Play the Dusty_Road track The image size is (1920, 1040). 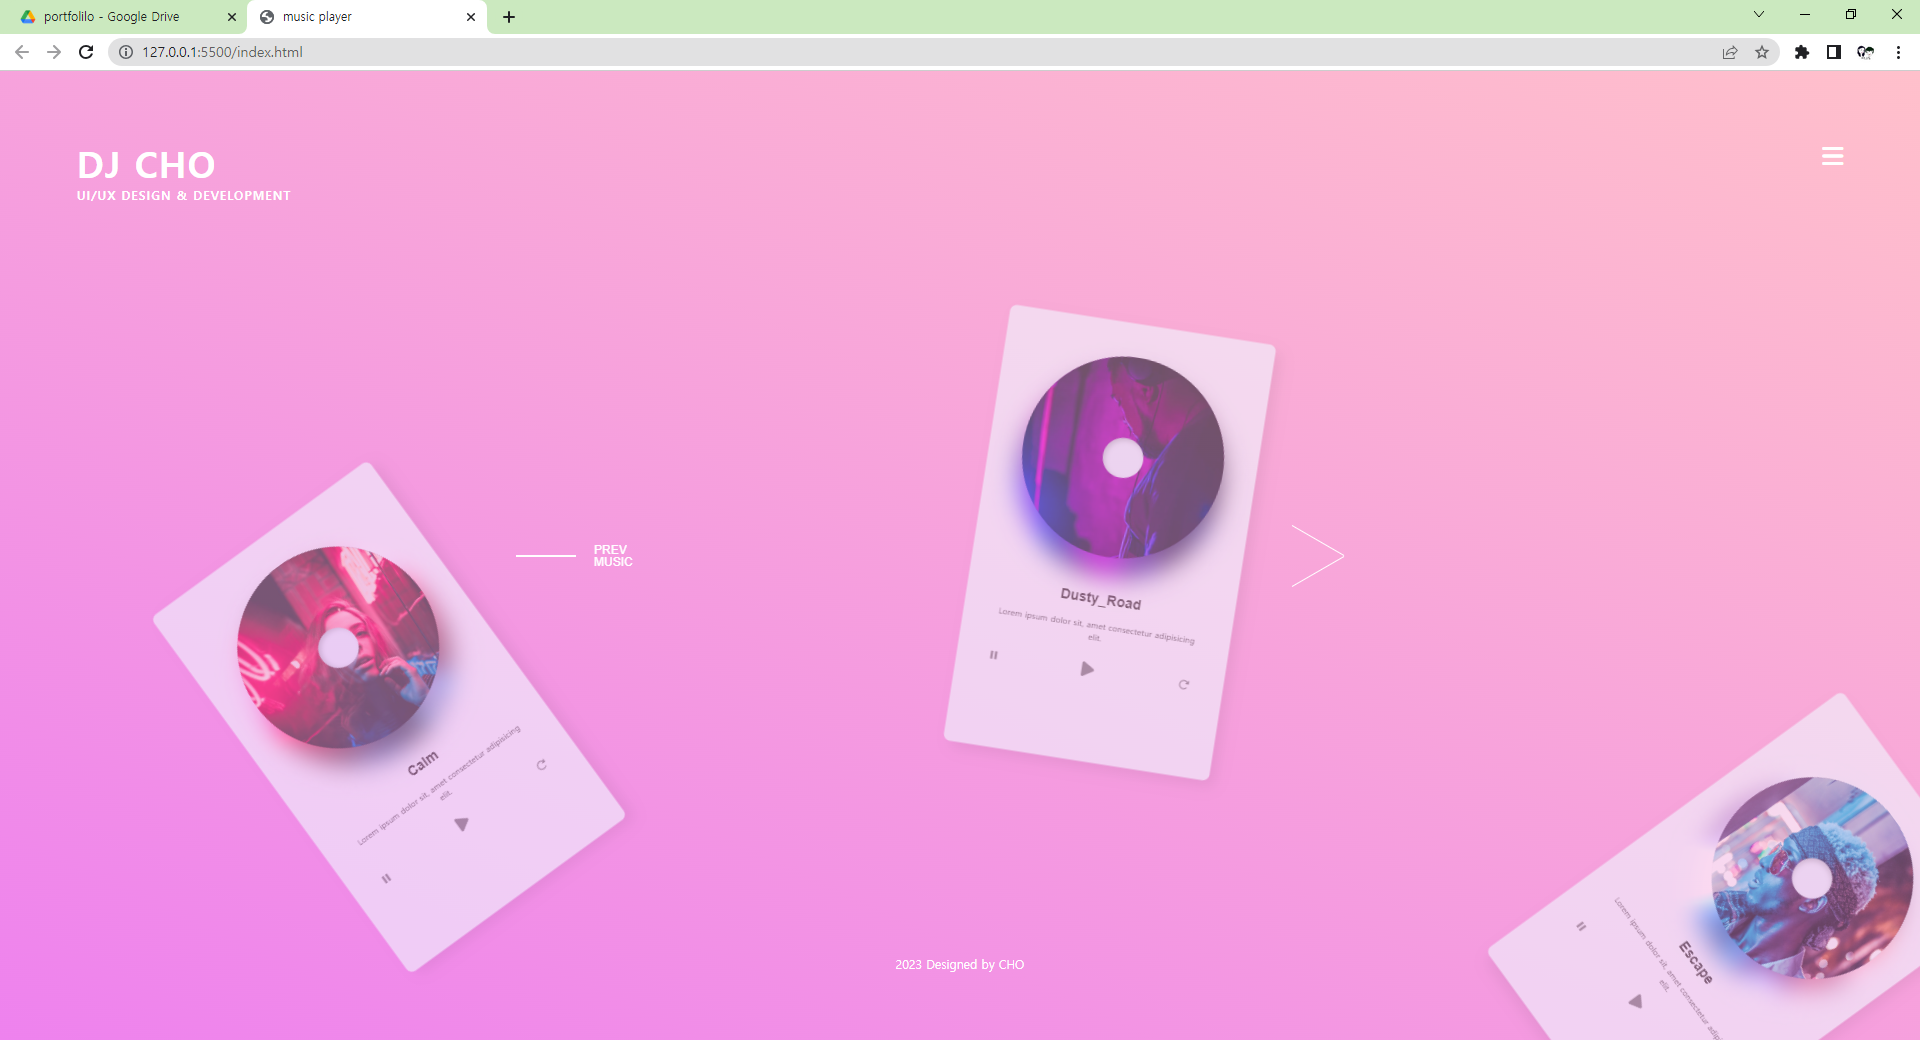click(1087, 669)
